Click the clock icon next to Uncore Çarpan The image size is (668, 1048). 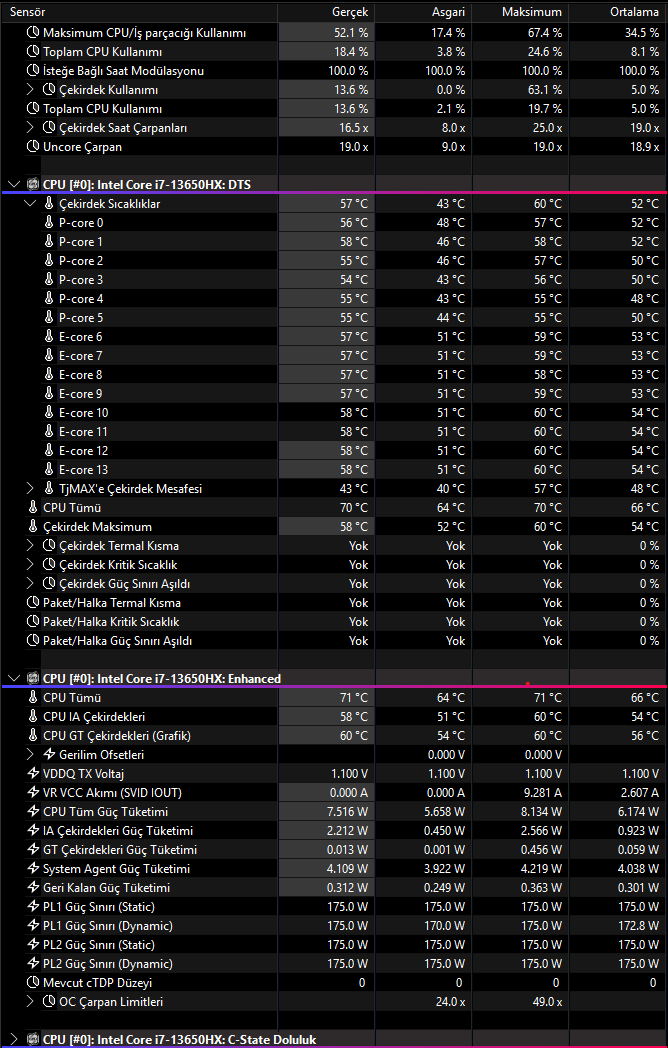tap(33, 146)
